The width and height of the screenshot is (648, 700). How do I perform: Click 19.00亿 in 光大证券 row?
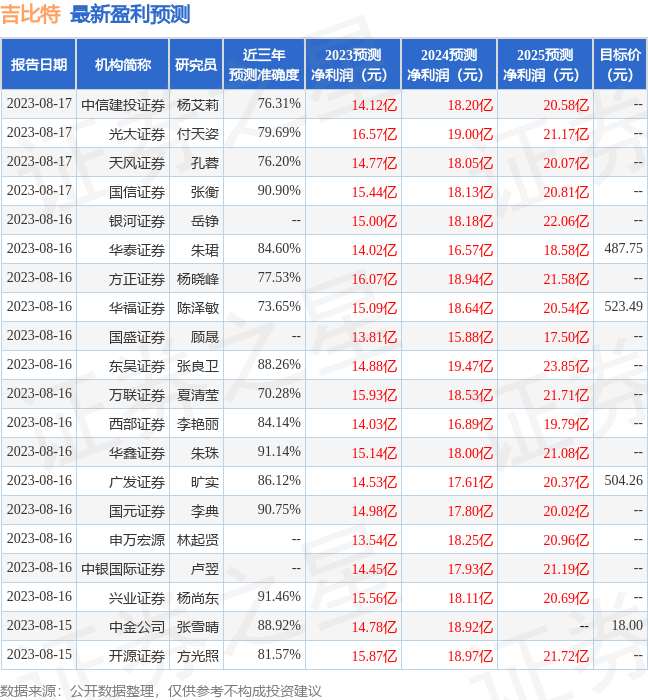coord(470,134)
